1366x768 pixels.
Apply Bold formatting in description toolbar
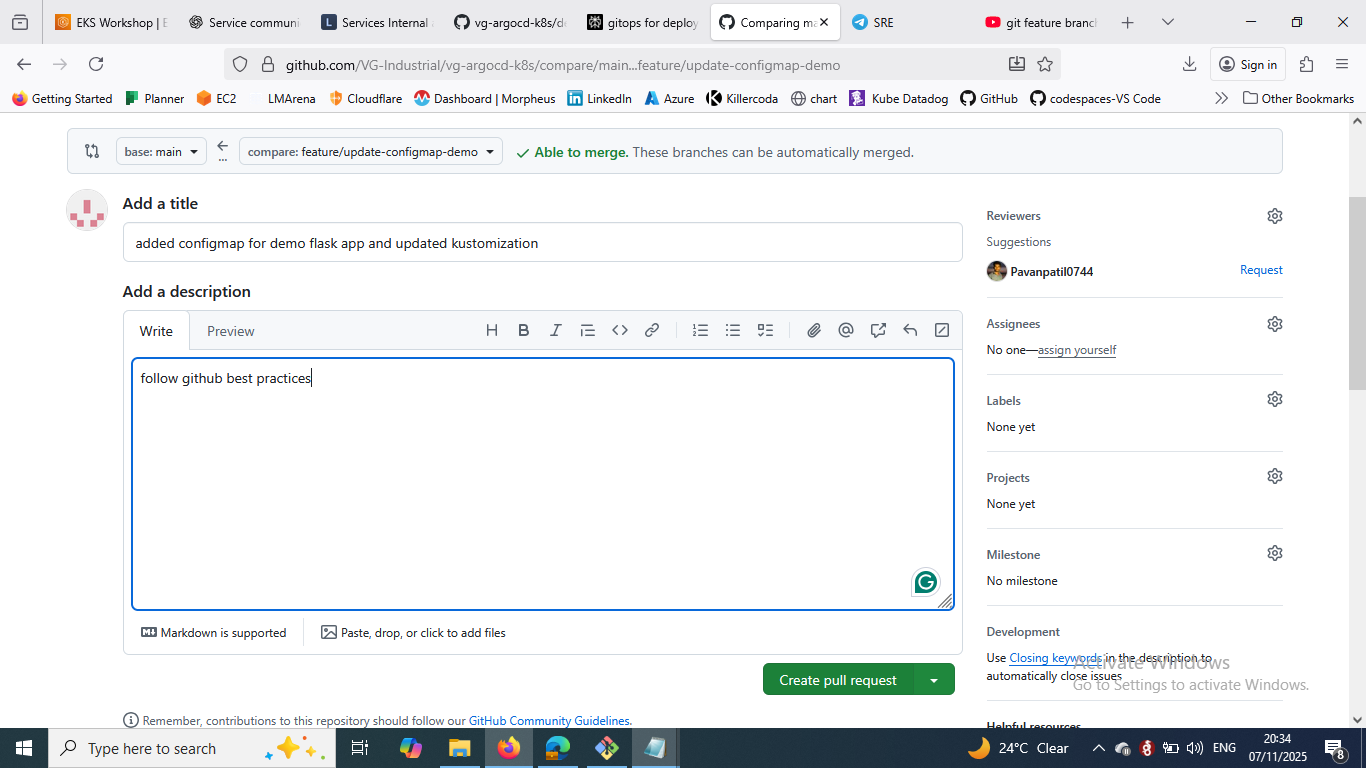(x=523, y=330)
